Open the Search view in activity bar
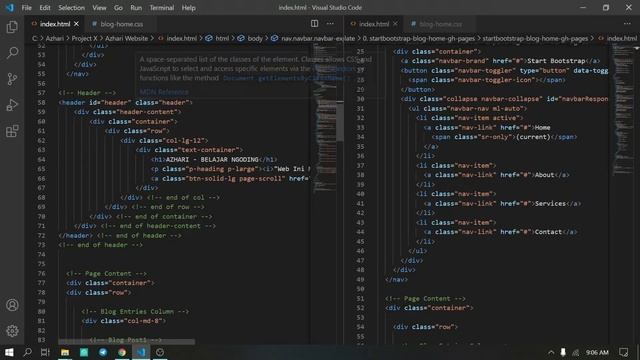 click(12, 53)
